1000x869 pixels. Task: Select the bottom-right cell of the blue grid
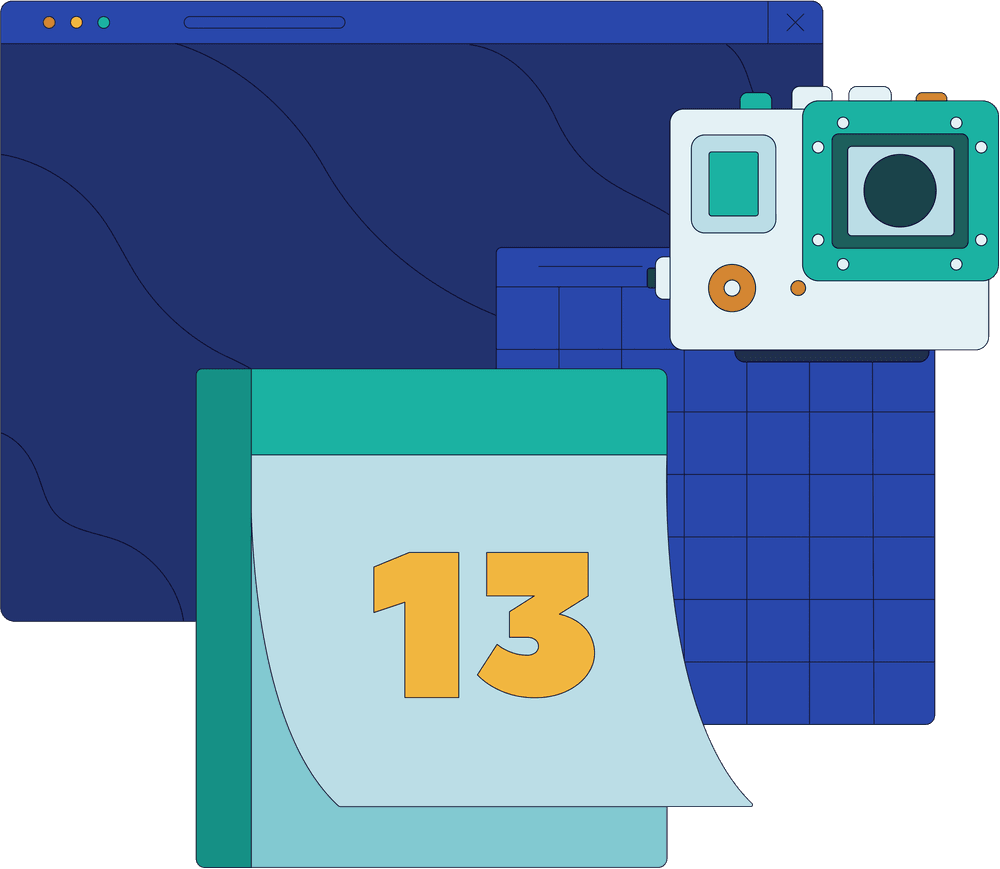point(904,692)
